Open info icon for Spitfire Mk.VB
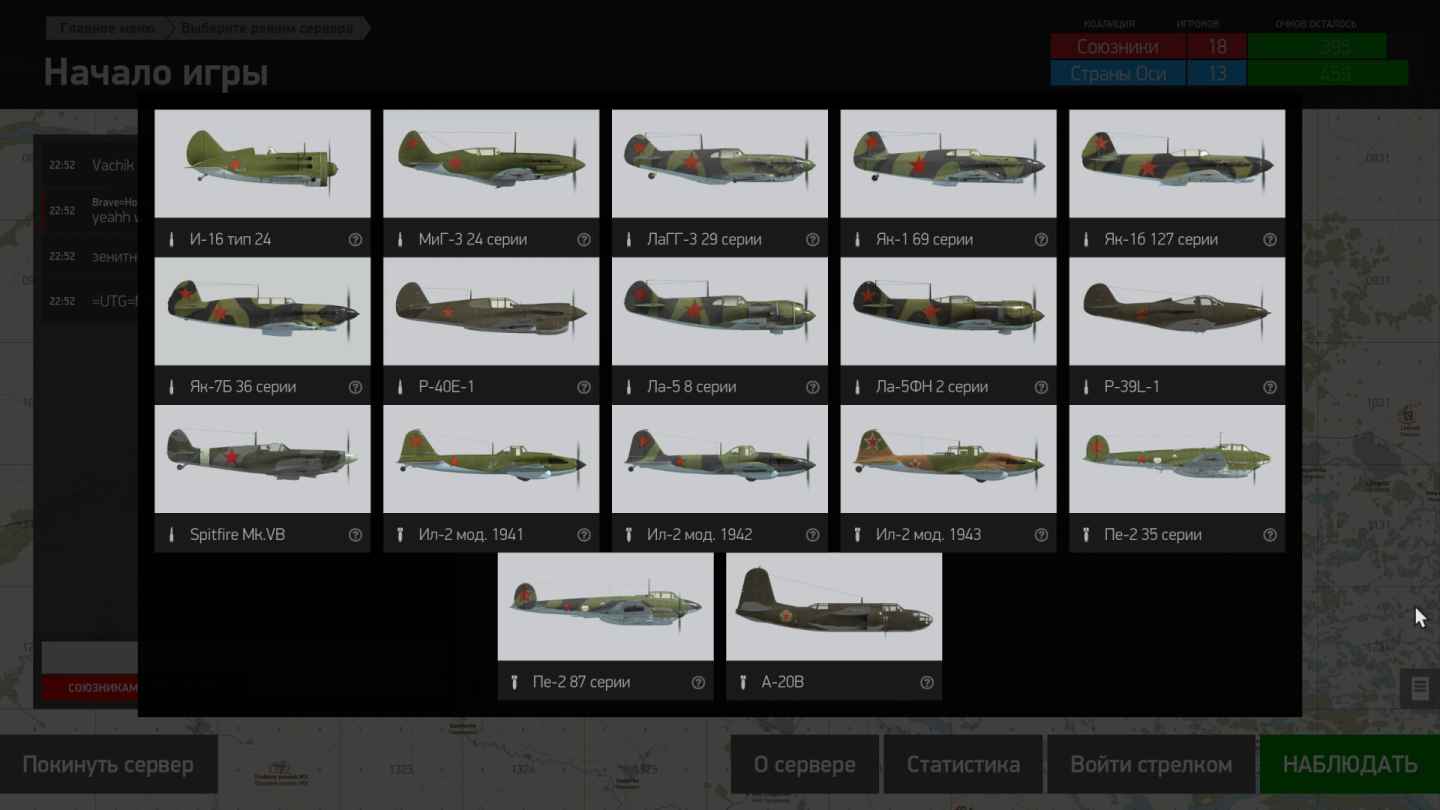 [x=355, y=535]
